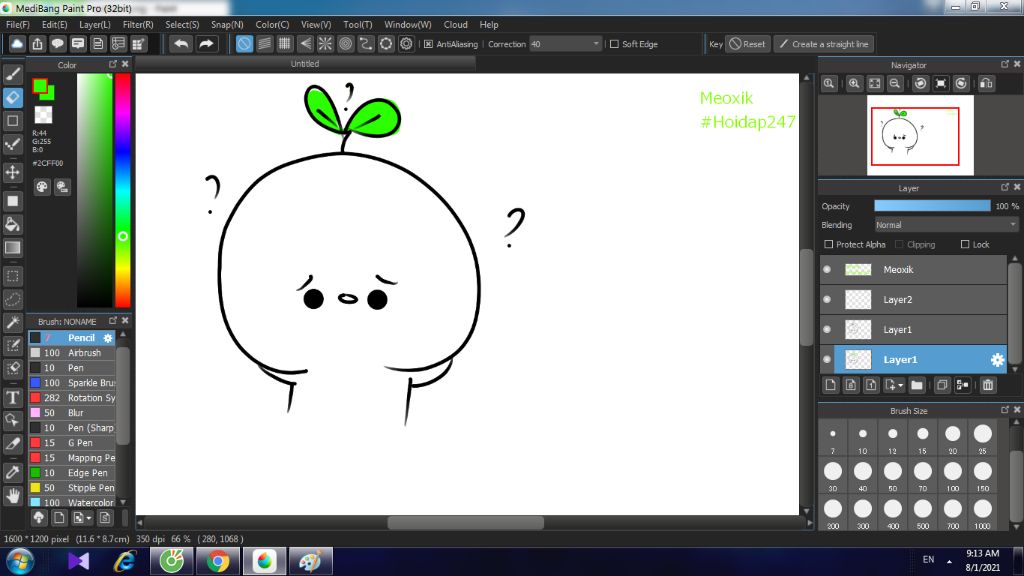Expand the add-layer dropdown arrow
1024x576 pixels.
901,385
